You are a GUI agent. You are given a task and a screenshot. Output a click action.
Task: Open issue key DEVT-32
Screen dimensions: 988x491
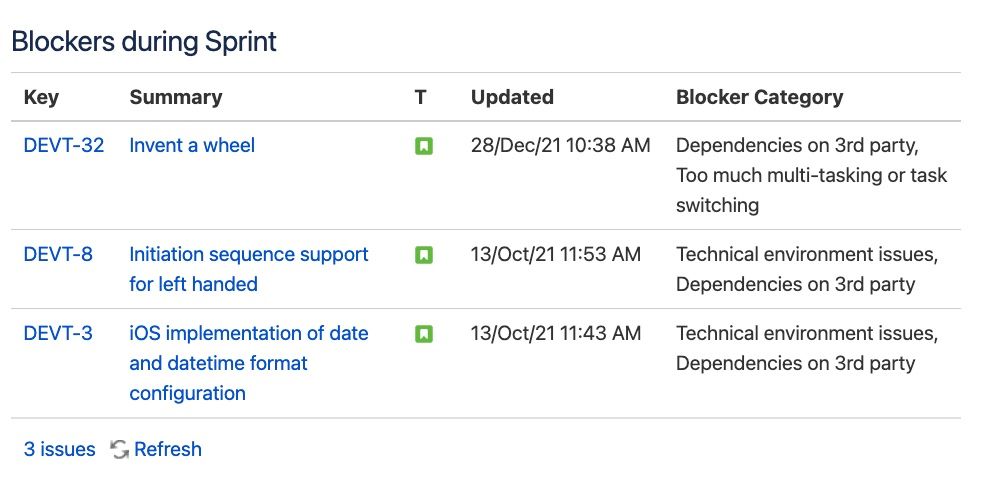tap(64, 146)
